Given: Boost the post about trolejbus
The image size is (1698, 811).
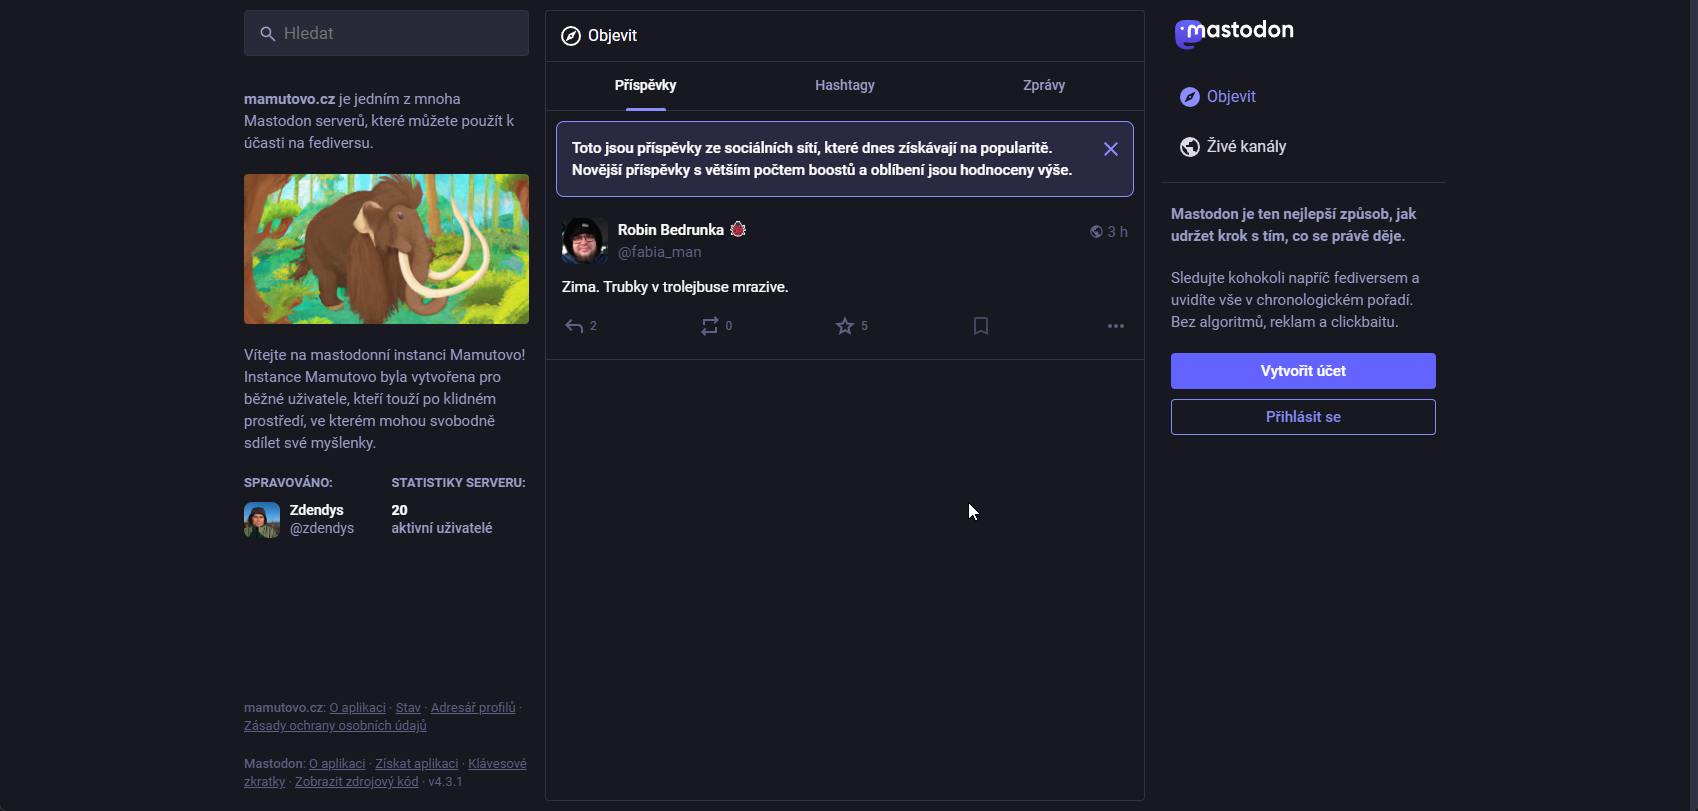Looking at the screenshot, I should pos(710,326).
